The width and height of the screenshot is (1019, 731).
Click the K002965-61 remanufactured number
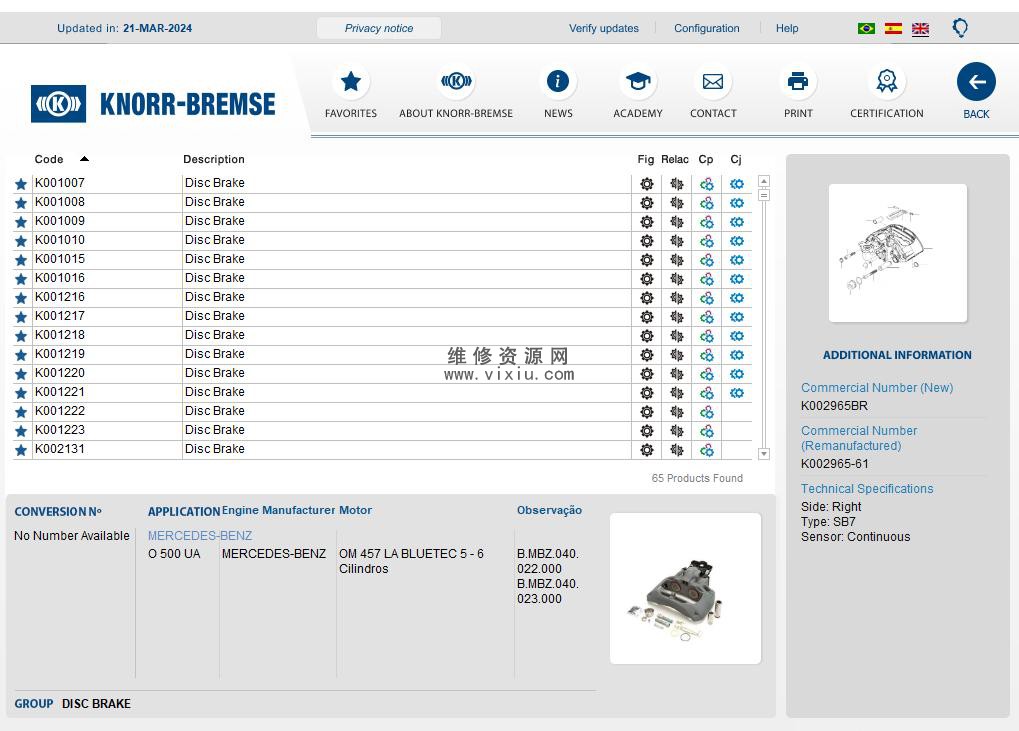point(834,464)
